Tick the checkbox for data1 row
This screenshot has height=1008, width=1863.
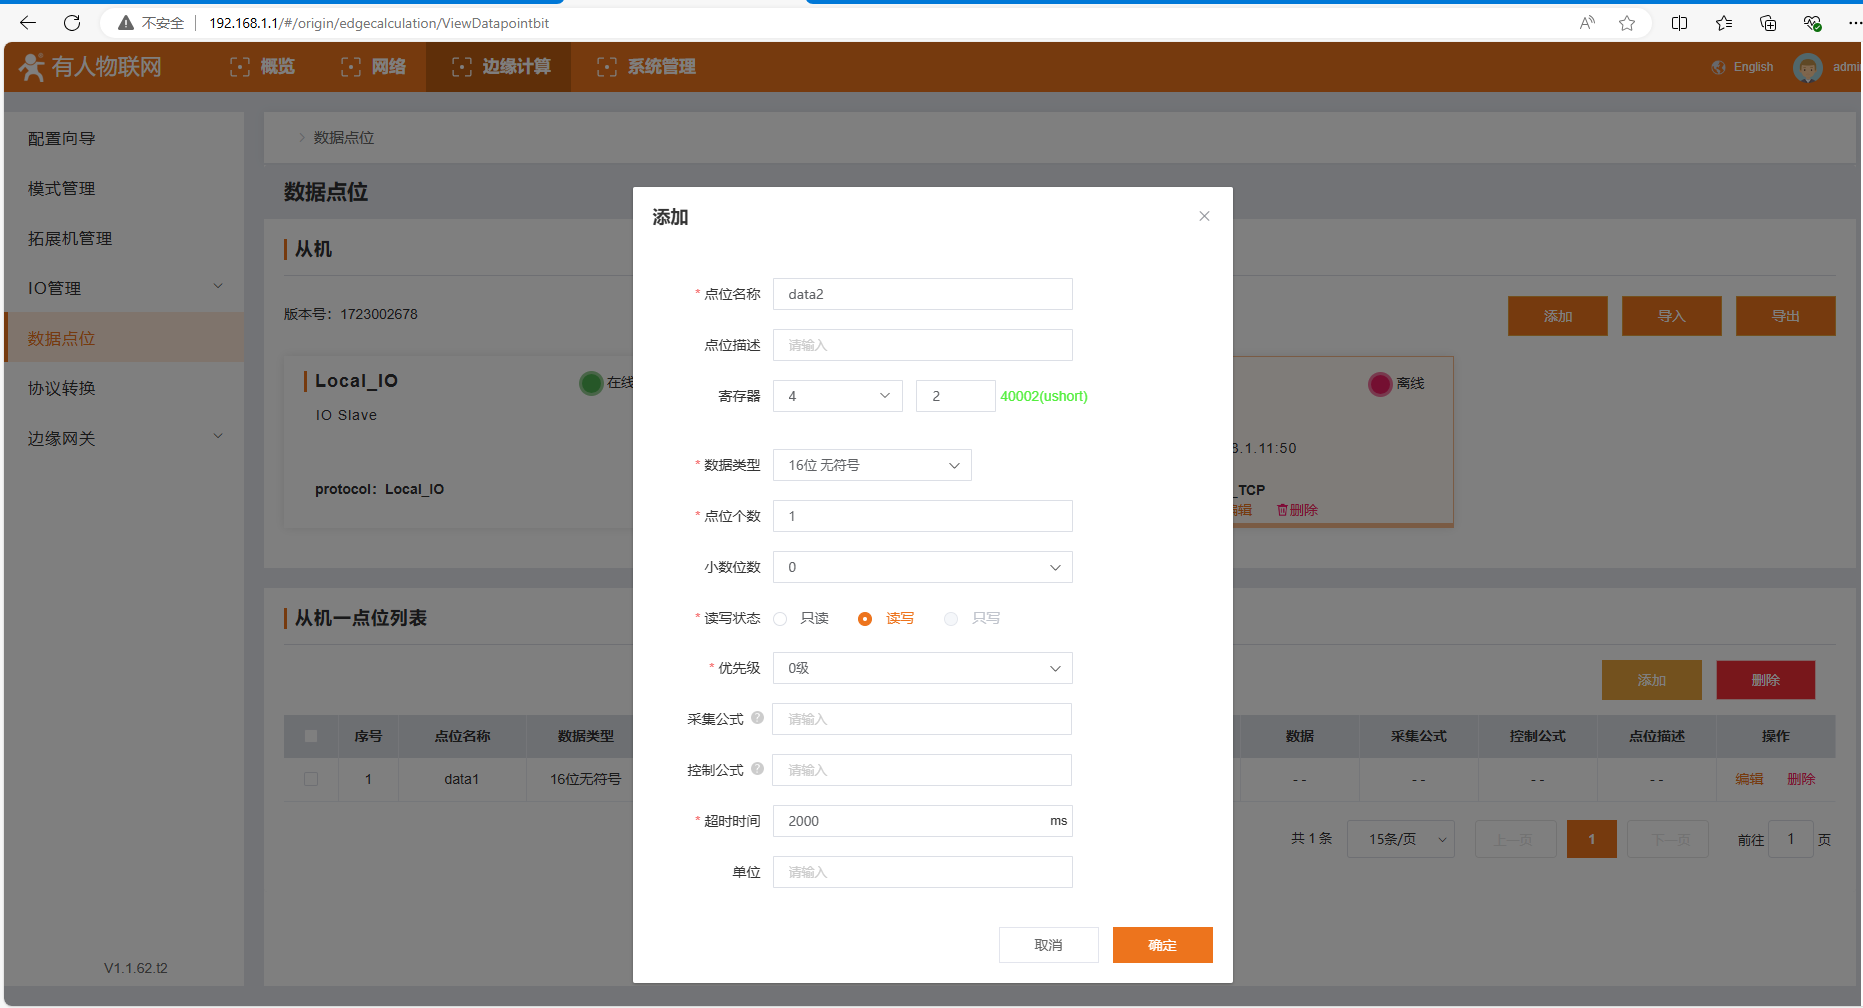[311, 779]
